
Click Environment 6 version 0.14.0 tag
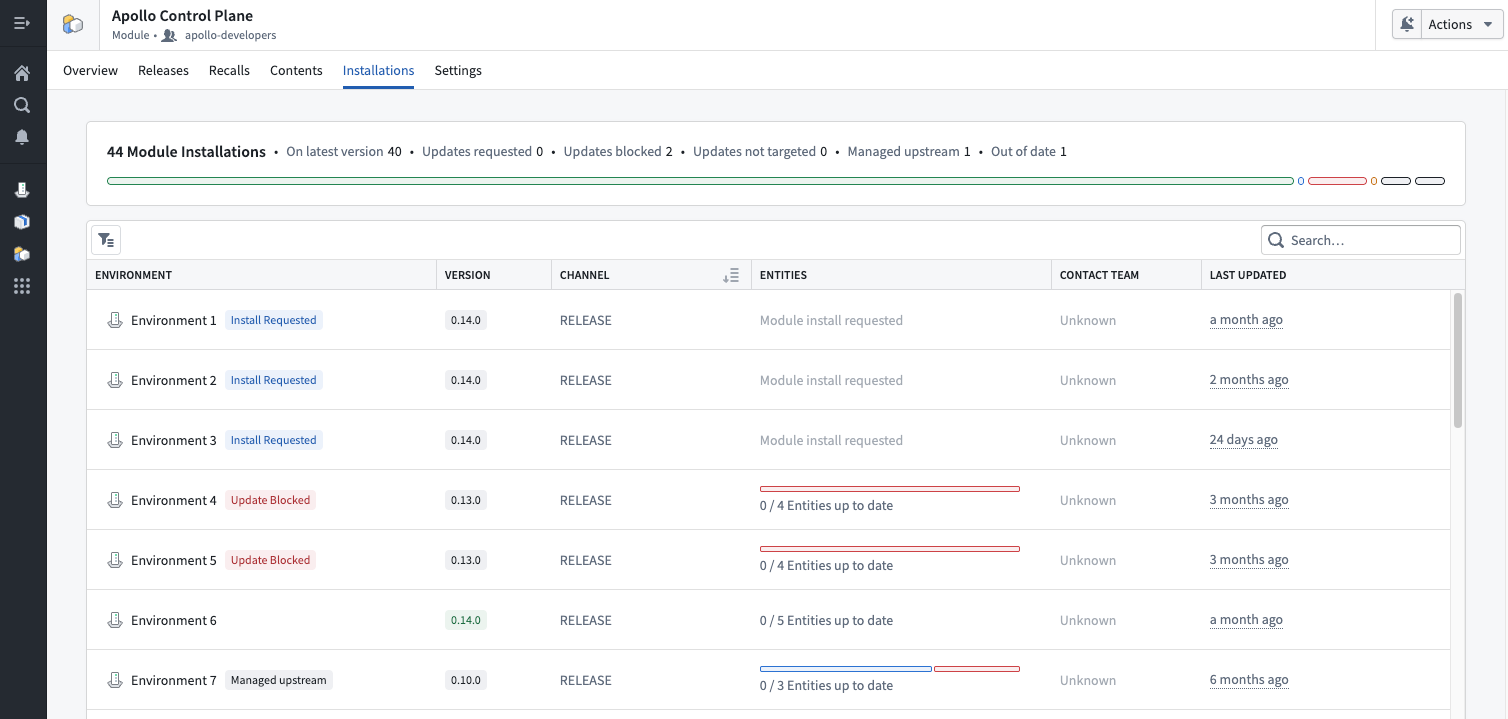click(466, 620)
